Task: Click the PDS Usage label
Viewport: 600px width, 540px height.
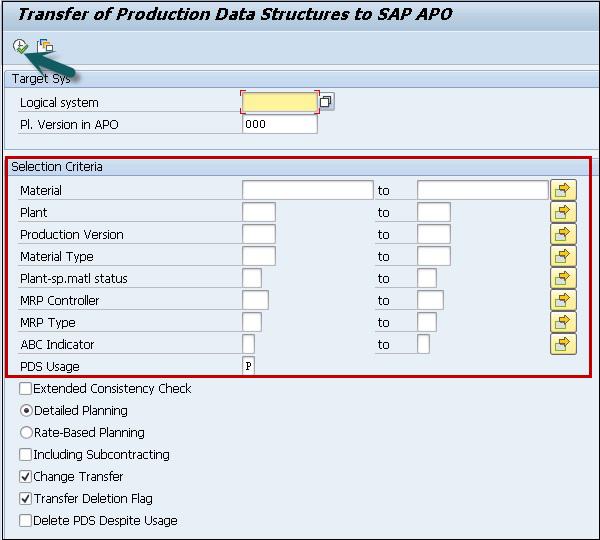Action: [50, 367]
